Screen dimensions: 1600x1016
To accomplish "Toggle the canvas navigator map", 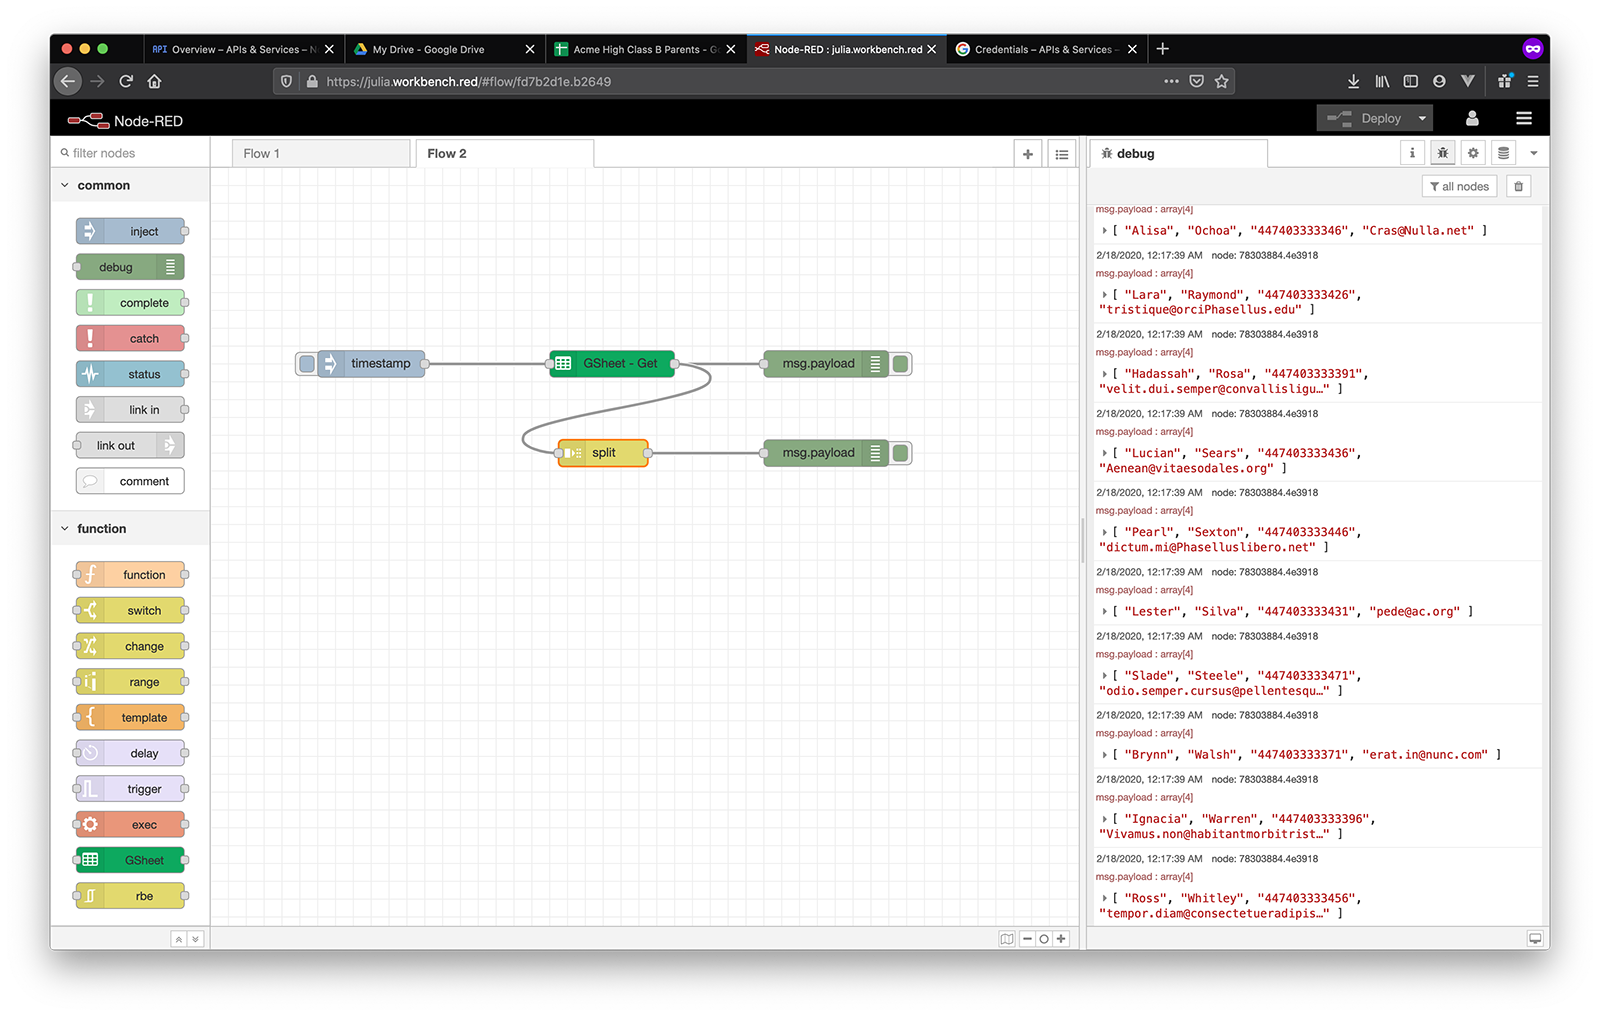I will pyautogui.click(x=1006, y=939).
